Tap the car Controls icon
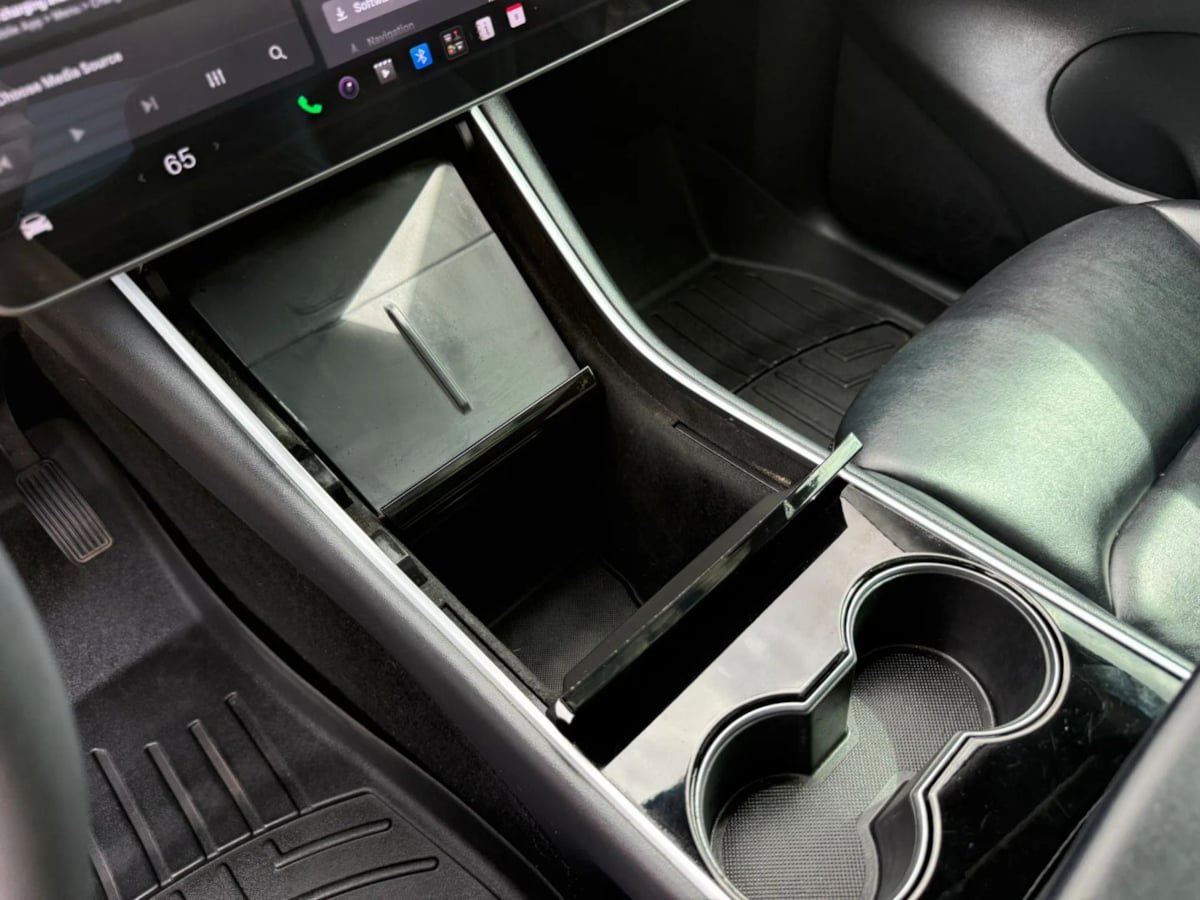Screen dimensions: 1200x900 [36, 225]
